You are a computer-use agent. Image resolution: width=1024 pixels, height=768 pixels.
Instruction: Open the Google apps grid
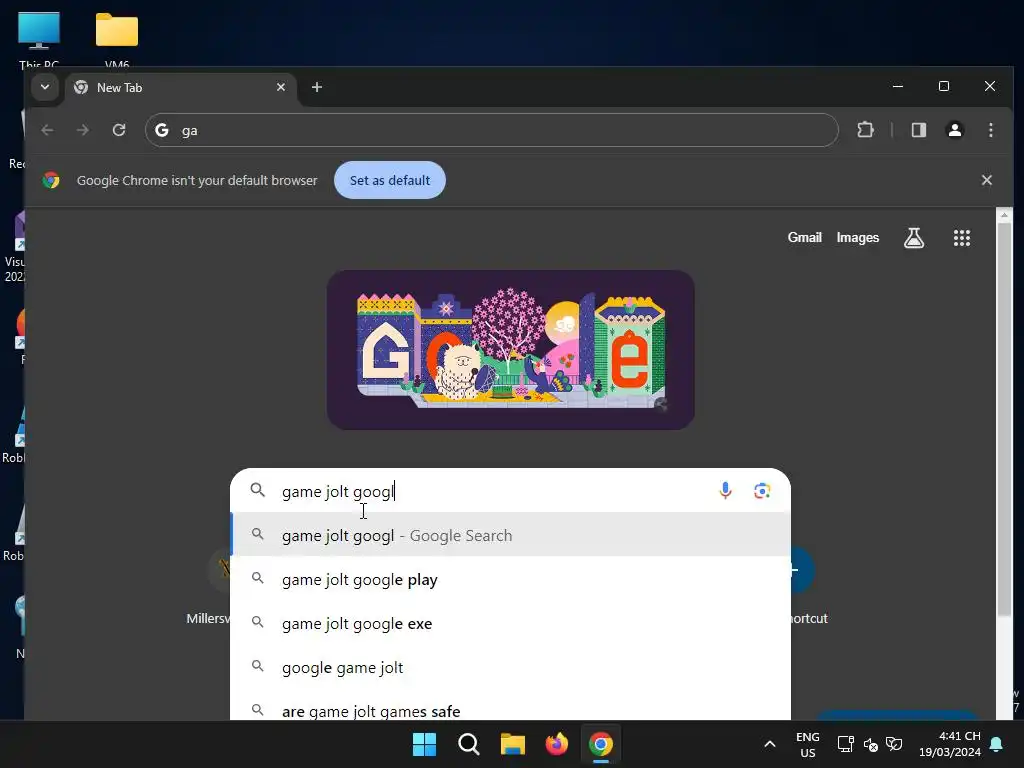tap(961, 238)
